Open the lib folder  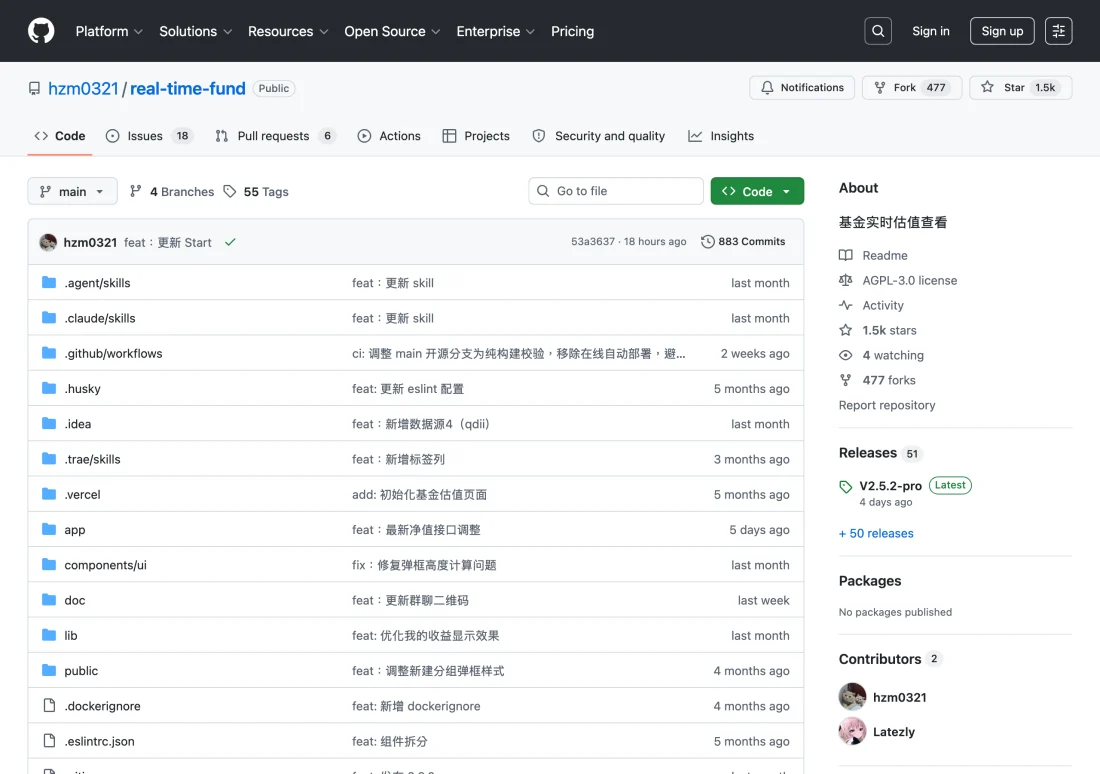[70, 635]
